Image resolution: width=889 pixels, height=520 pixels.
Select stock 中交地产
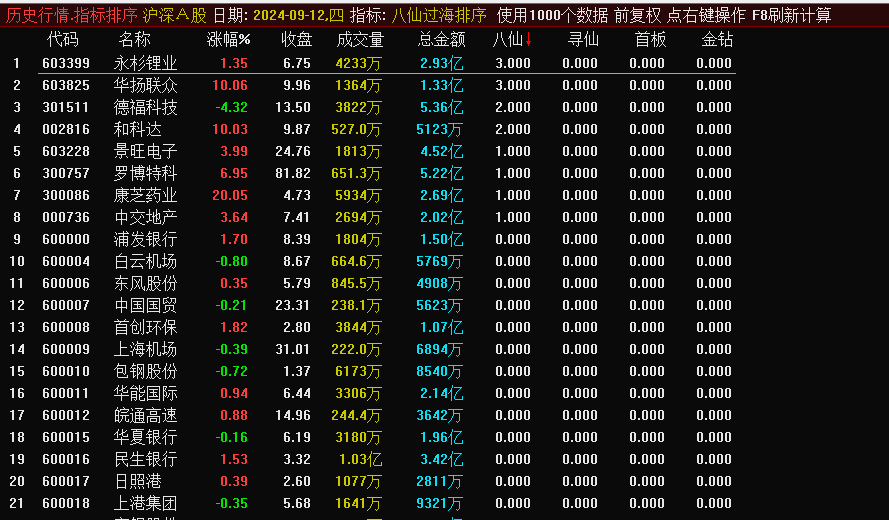[145, 217]
